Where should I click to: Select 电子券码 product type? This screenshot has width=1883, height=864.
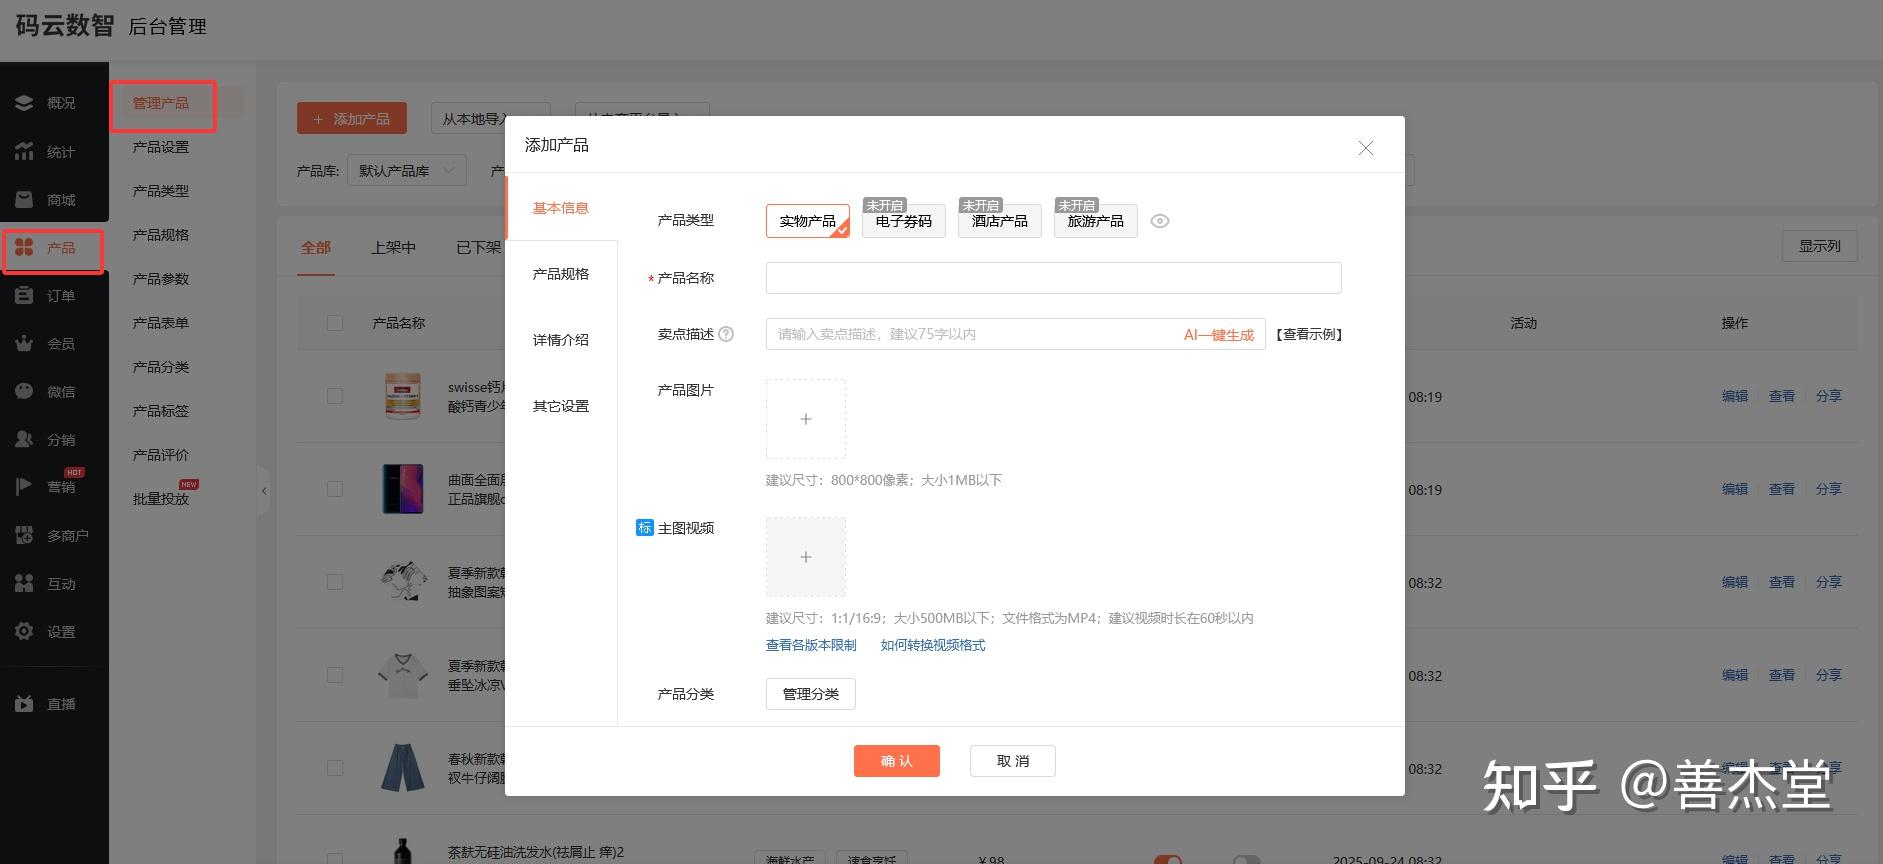pos(904,221)
